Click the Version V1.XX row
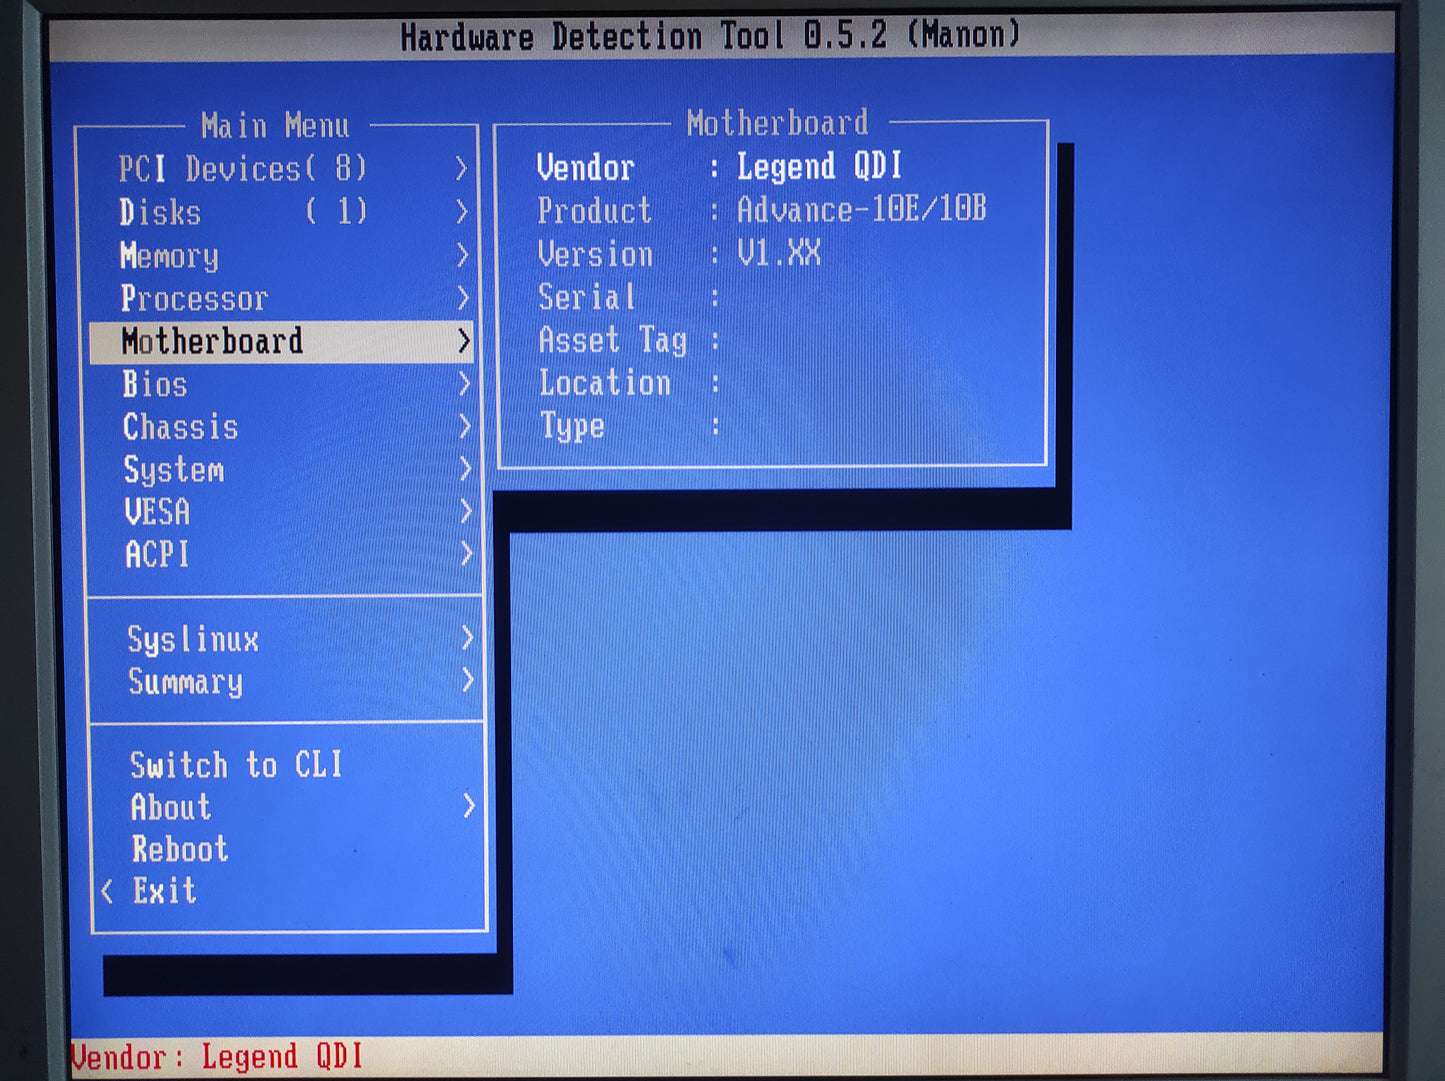 click(x=678, y=254)
